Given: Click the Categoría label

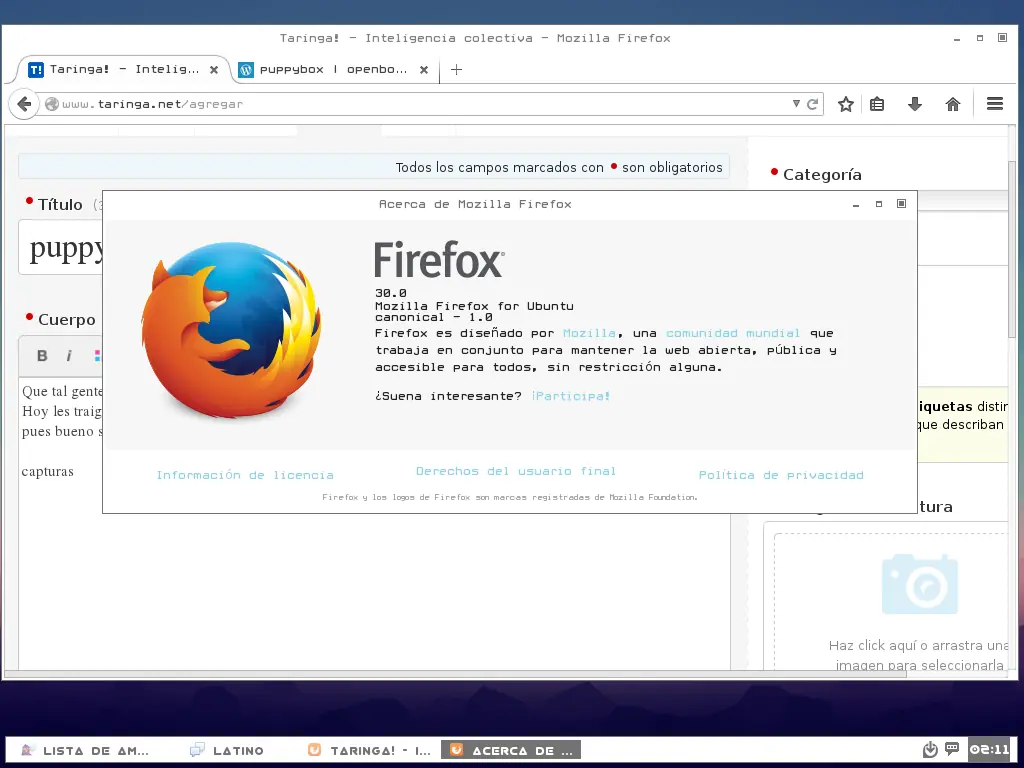Looking at the screenshot, I should (x=822, y=174).
